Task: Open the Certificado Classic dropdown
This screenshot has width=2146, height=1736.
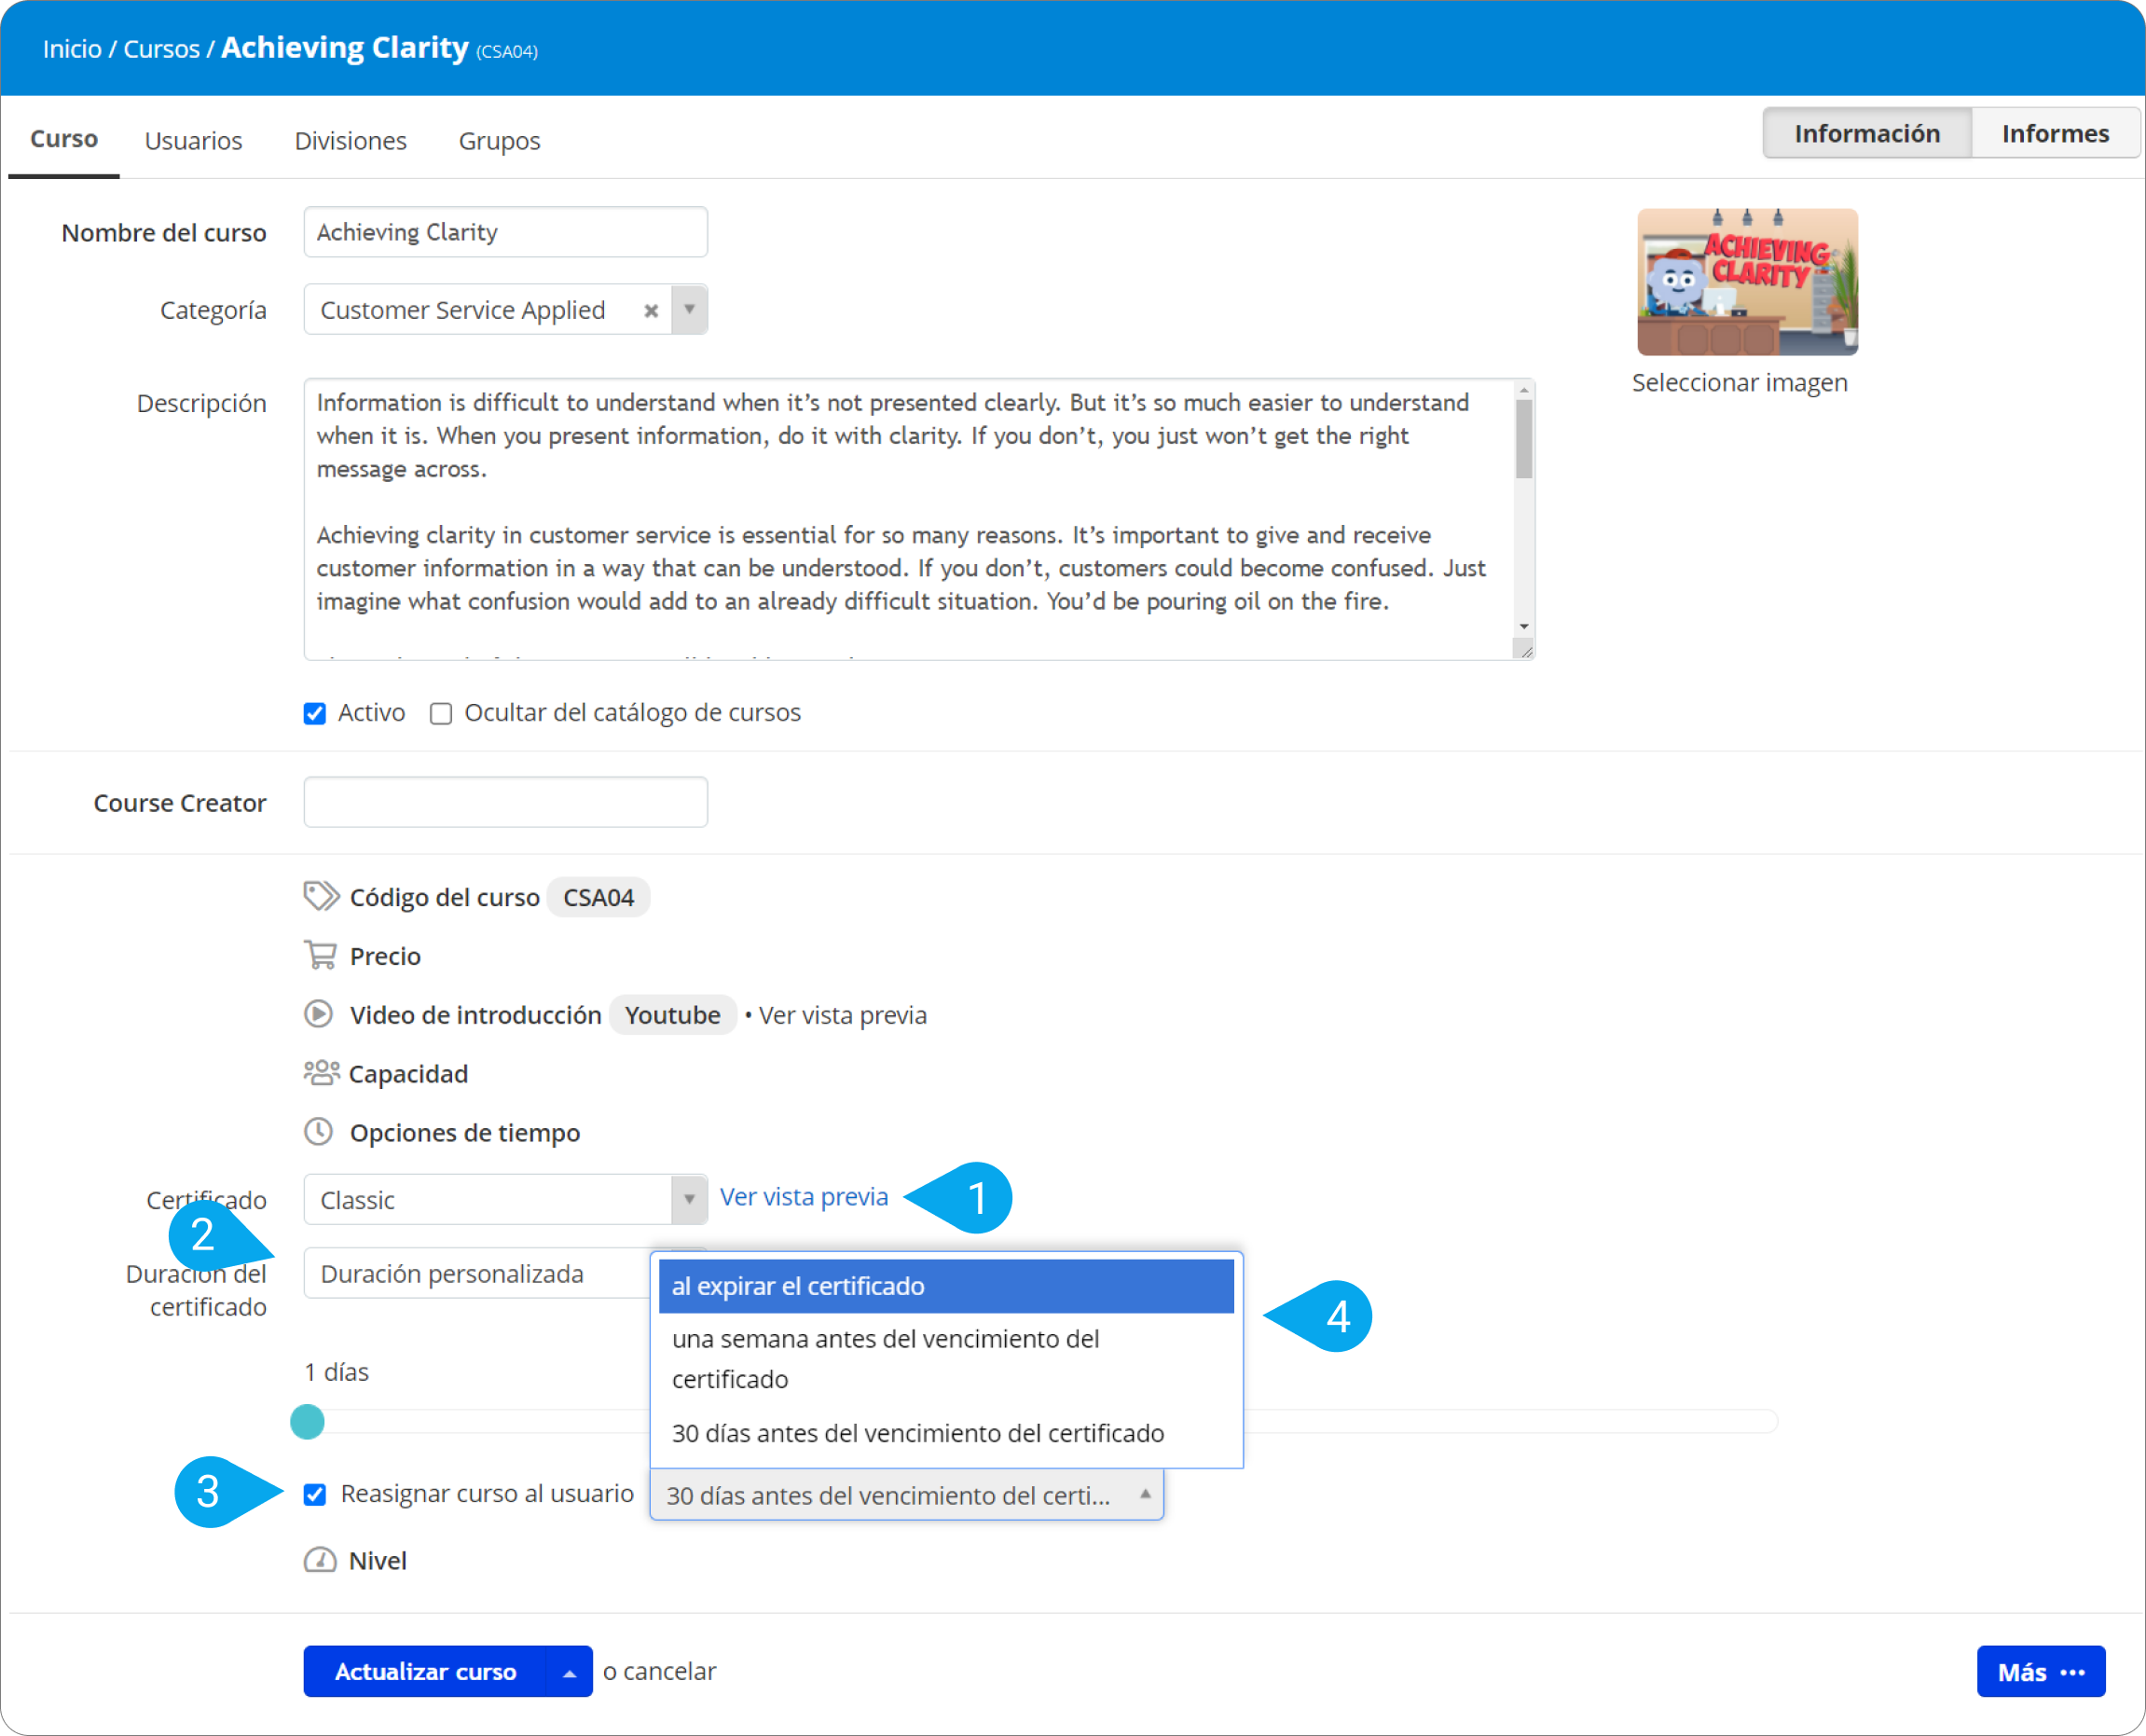Action: [506, 1199]
